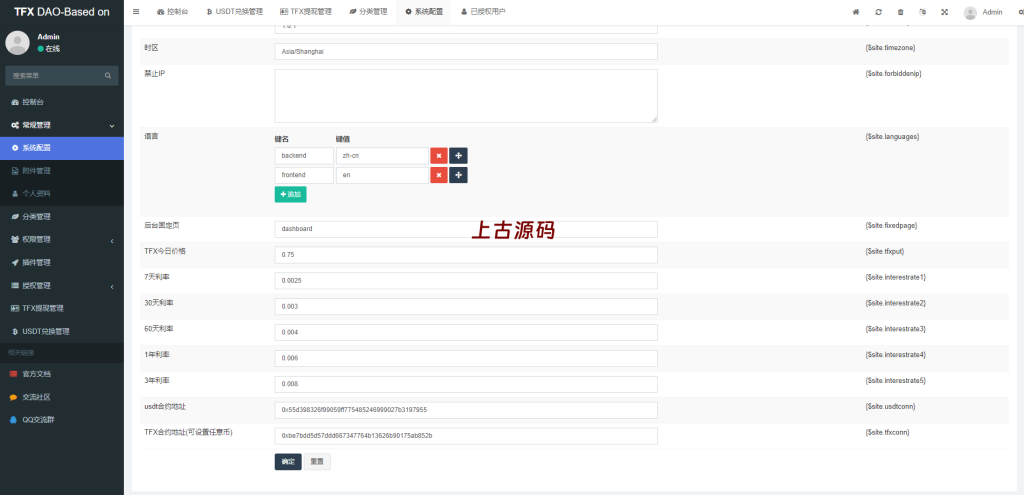Click the frontend key name field

click(x=304, y=176)
